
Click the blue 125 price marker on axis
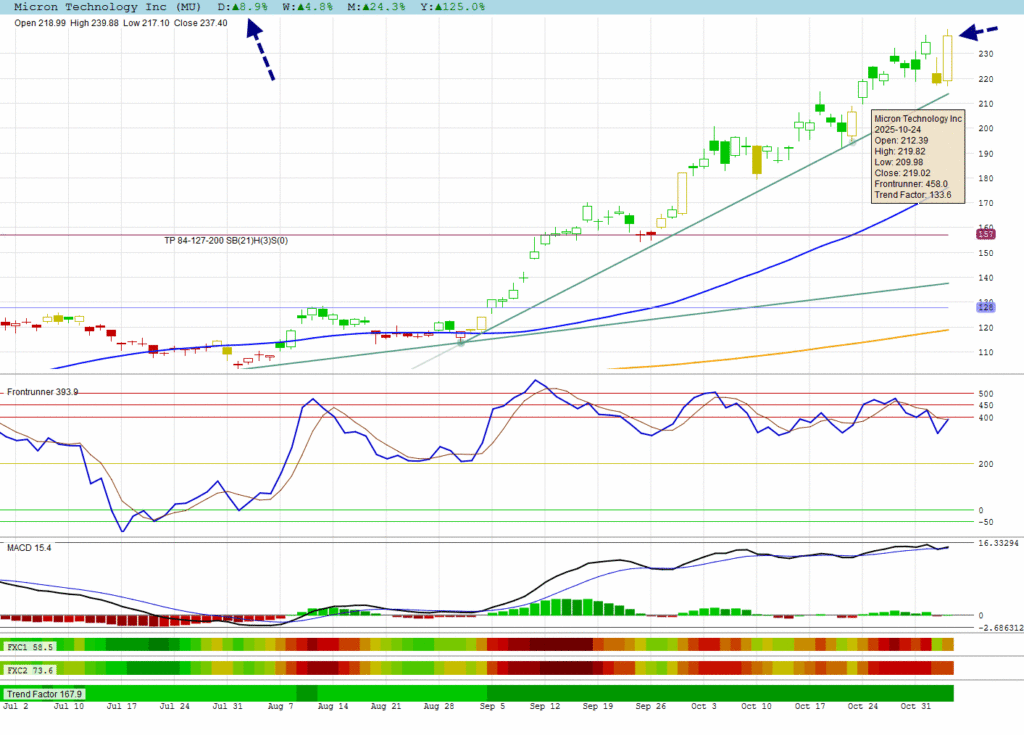pos(984,308)
